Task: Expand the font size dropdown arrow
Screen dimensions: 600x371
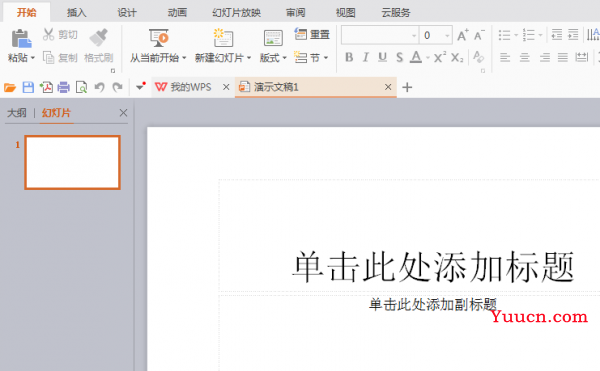Action: click(x=447, y=36)
